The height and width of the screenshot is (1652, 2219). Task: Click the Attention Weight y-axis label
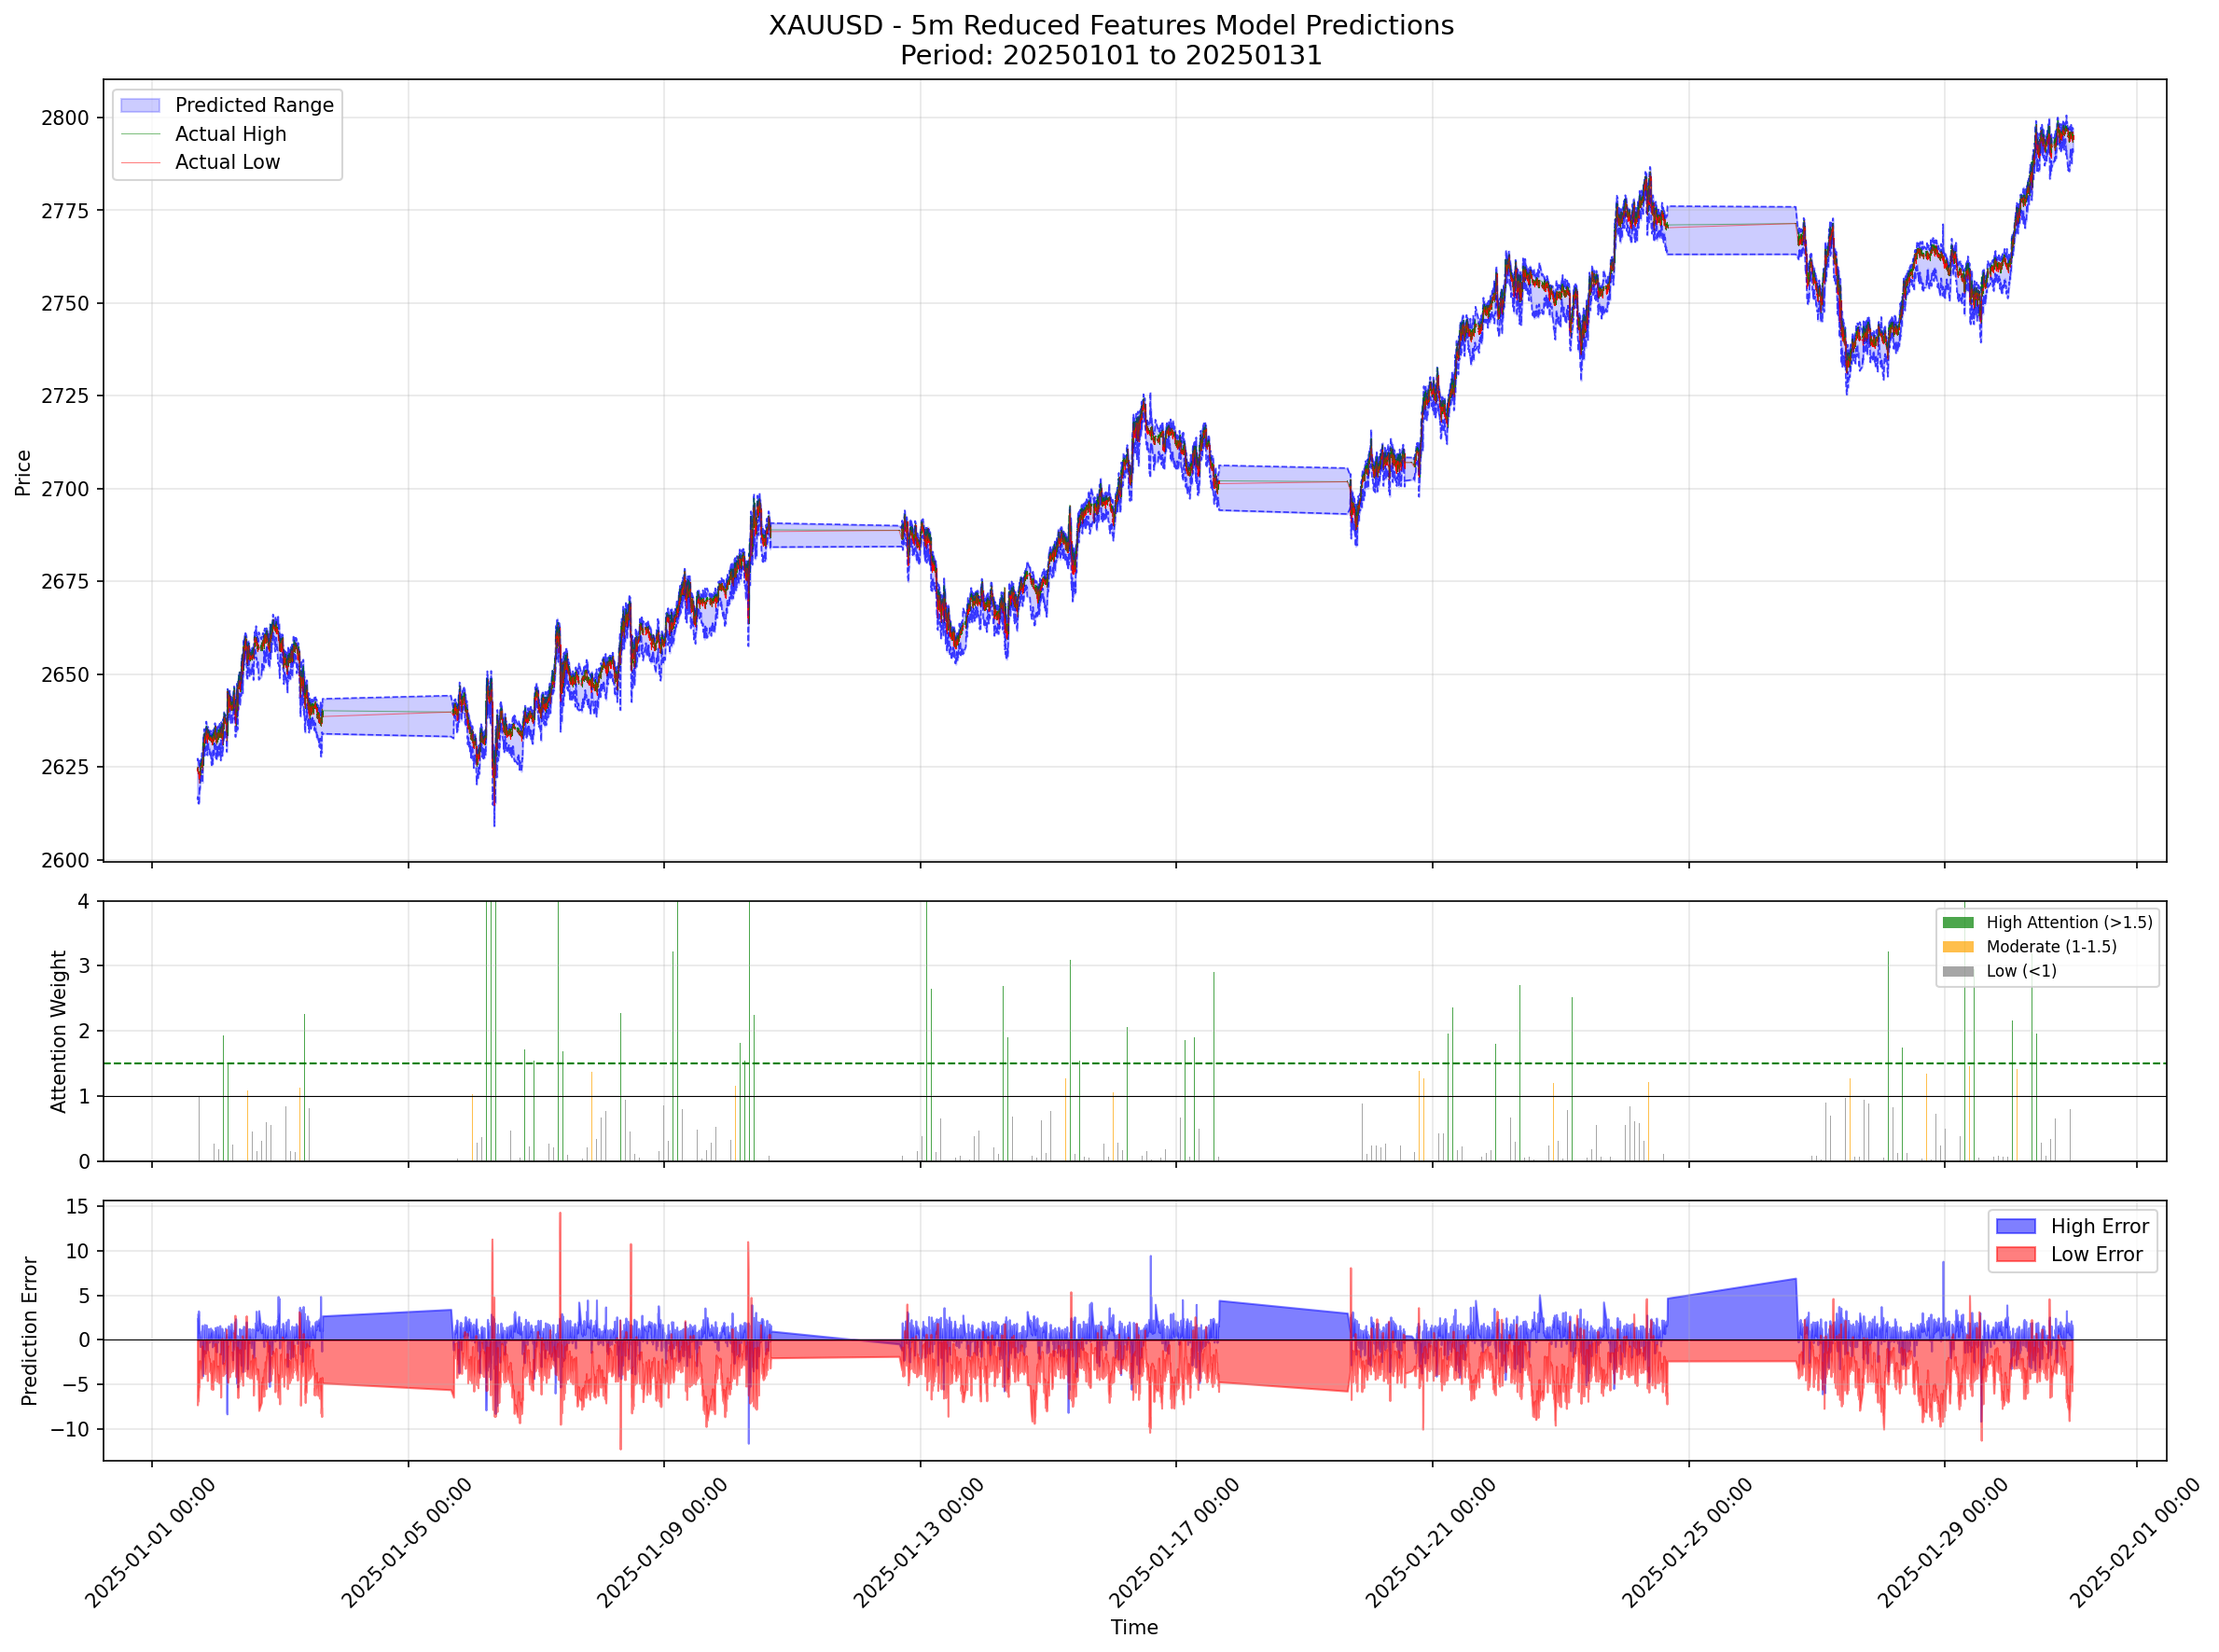(x=58, y=1031)
